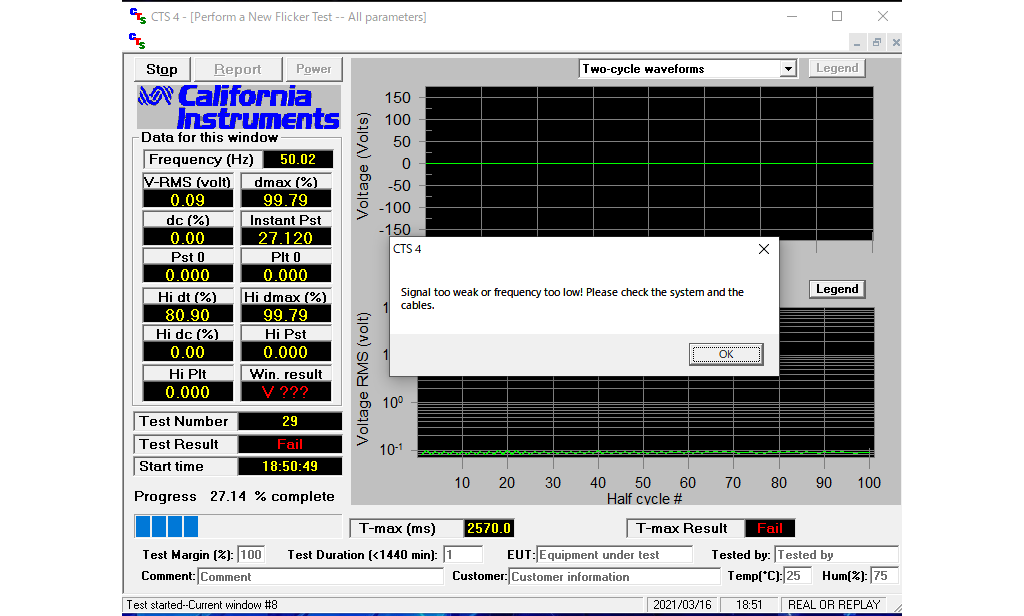
Task: Click the Instant Pst value 27.120
Action: coord(285,238)
